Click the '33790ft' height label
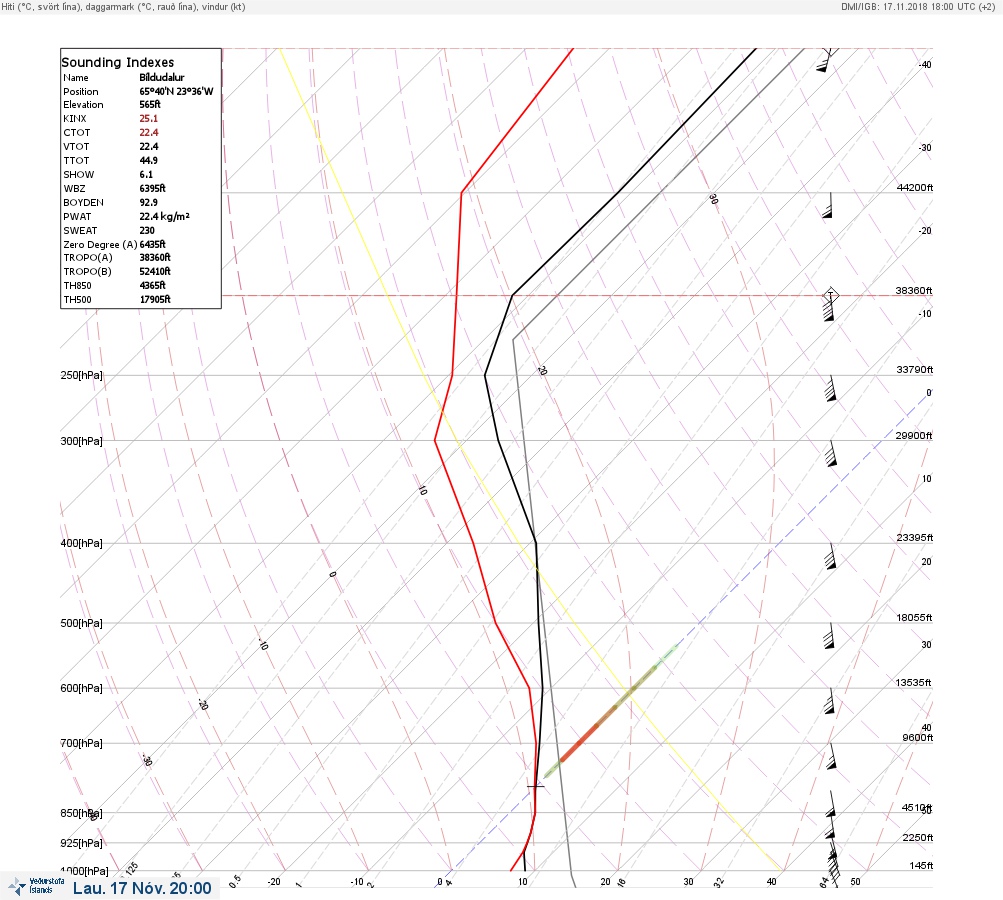Viewport: 1003px width, 900px height. click(x=915, y=370)
